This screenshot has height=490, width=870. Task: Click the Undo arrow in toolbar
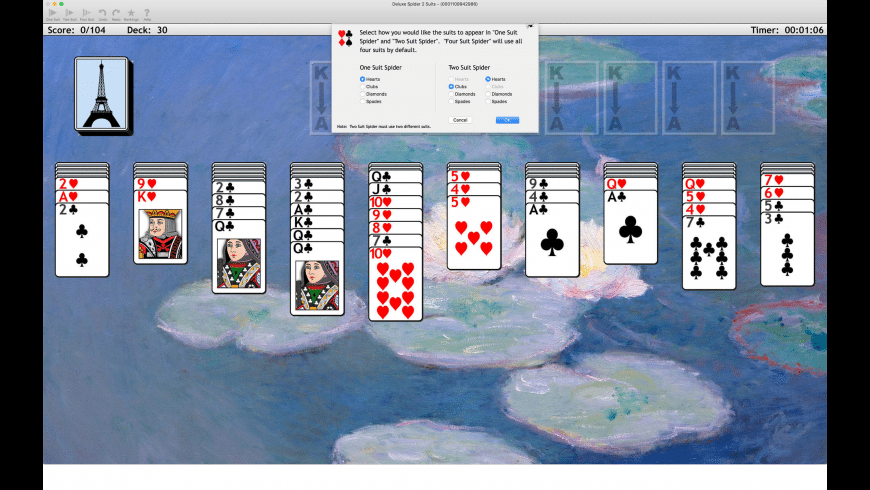point(103,14)
